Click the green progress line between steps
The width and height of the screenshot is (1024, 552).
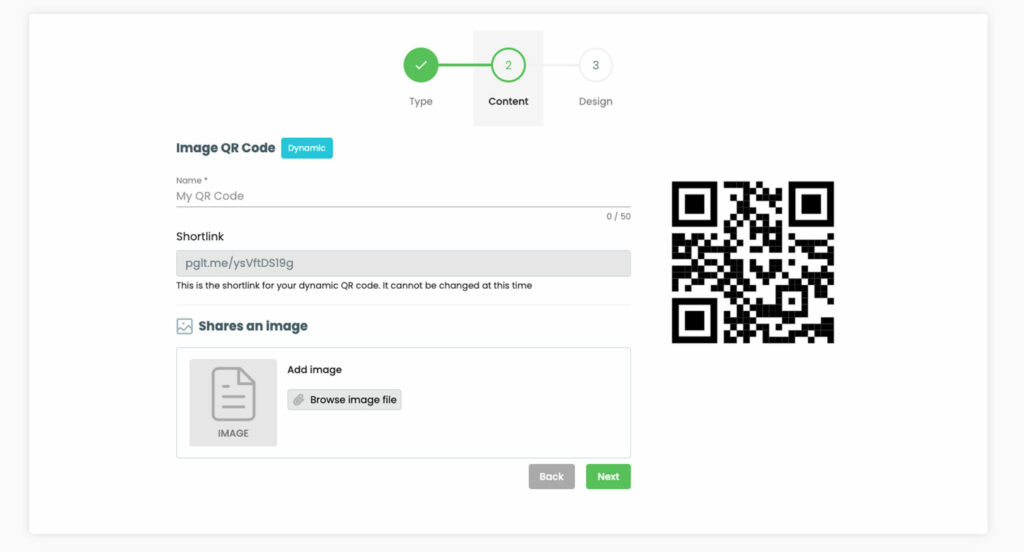click(x=464, y=65)
